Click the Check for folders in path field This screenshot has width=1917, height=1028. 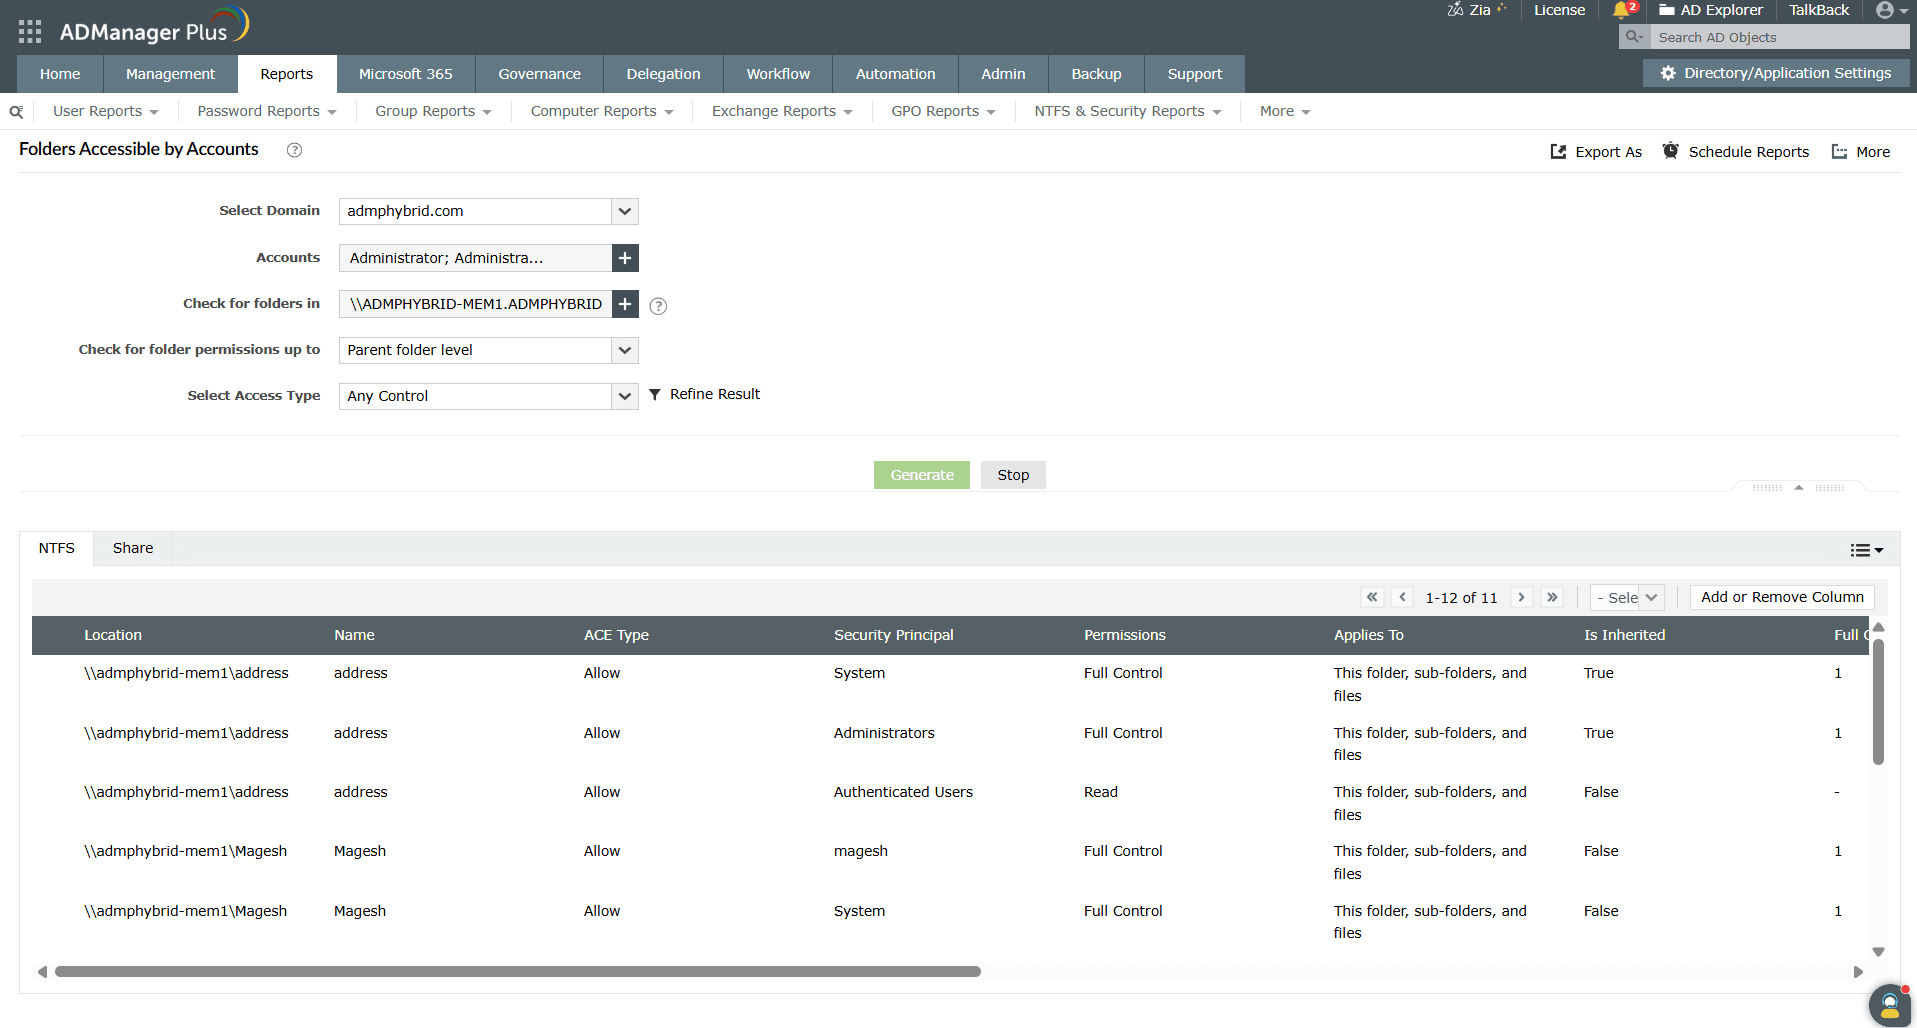(x=475, y=304)
